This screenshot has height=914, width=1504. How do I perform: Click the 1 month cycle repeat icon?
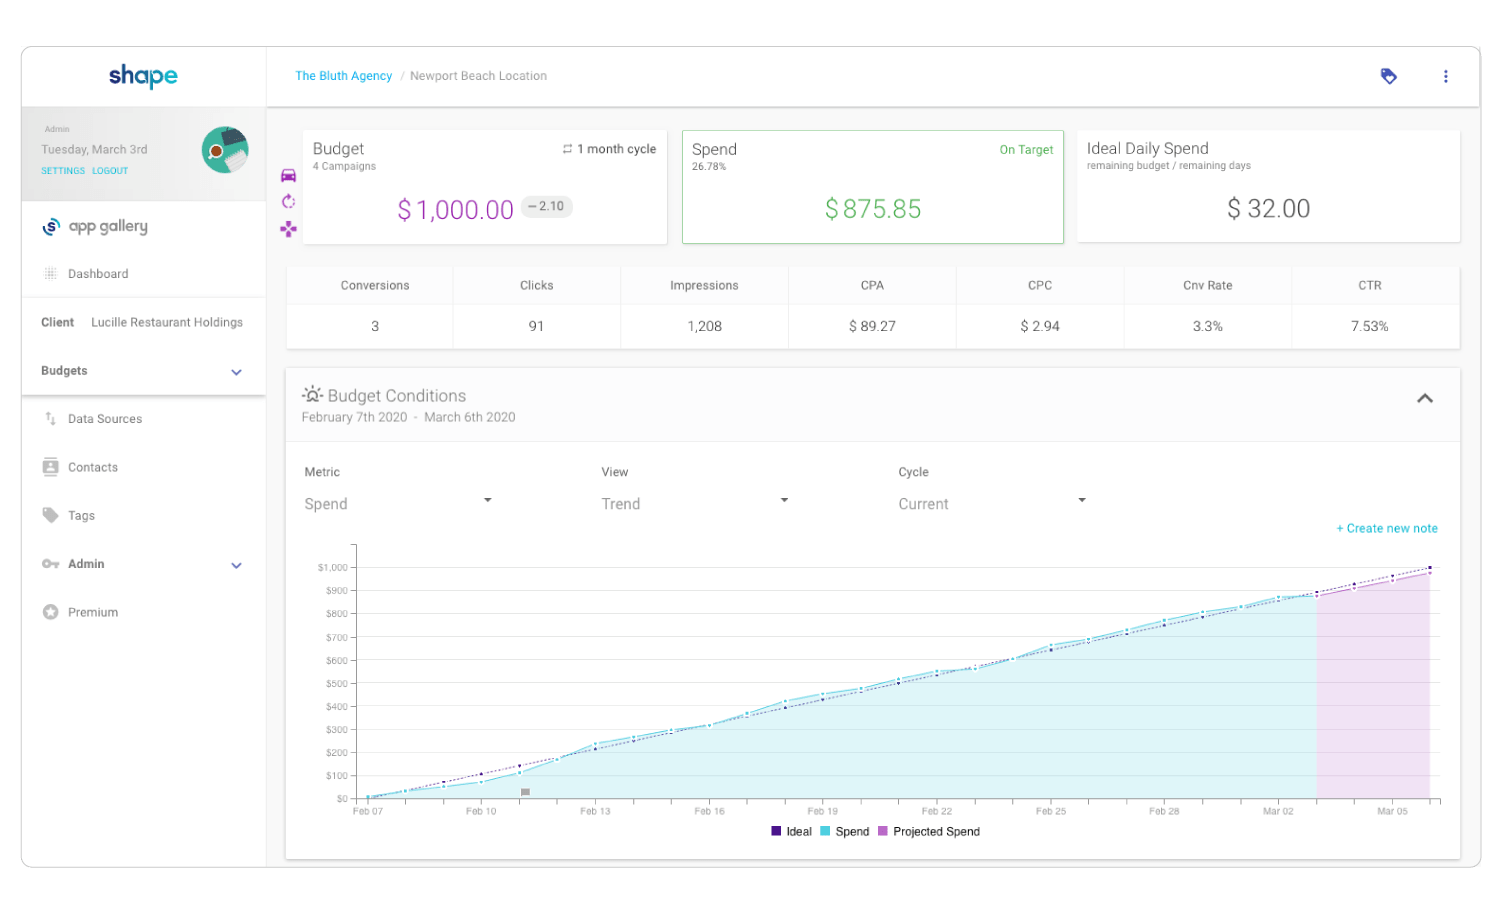click(x=567, y=149)
